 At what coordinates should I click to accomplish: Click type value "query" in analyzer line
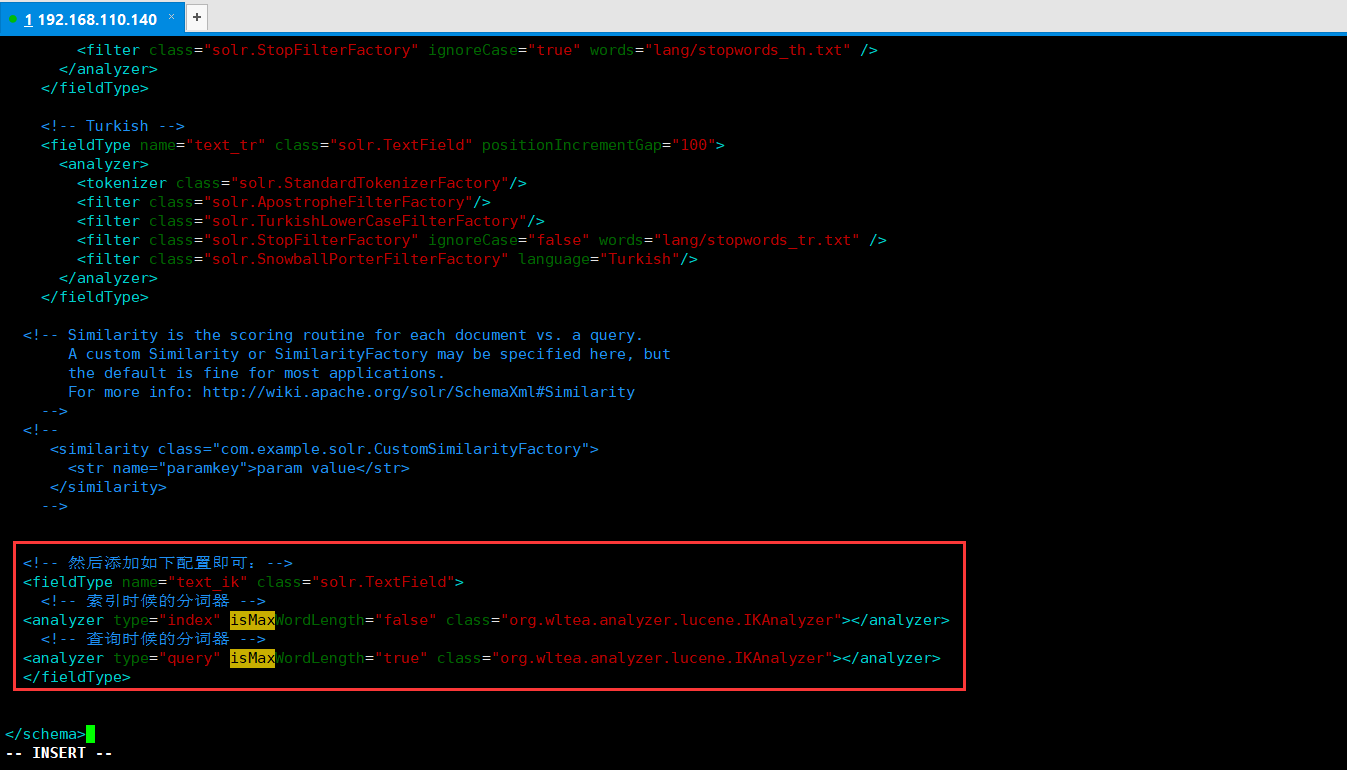(189, 658)
